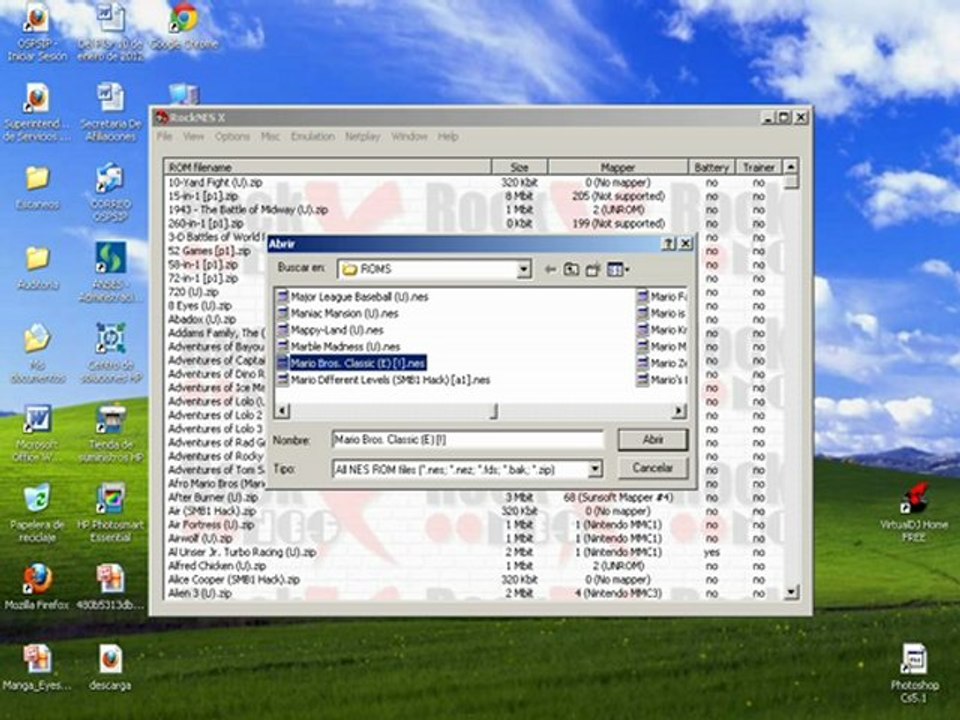This screenshot has height=720, width=960.
Task: Open the Netplay menu in RockNES X
Action: pyautogui.click(x=362, y=137)
